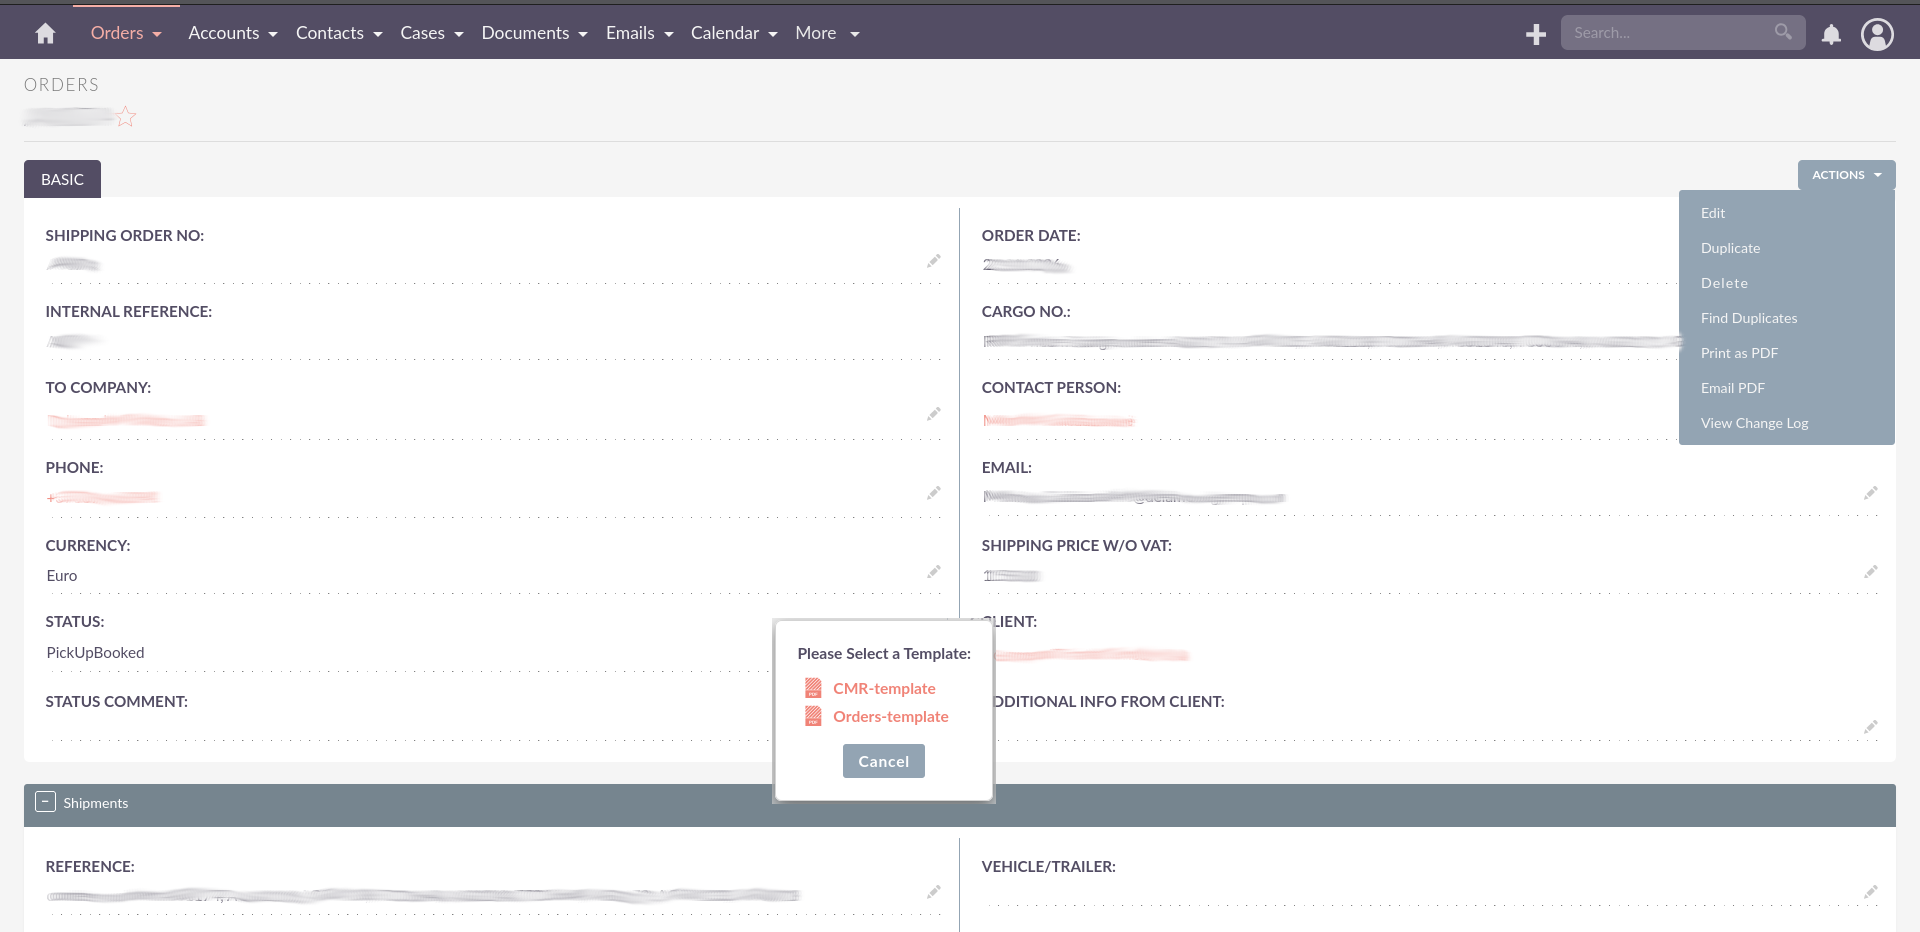Select Print as PDF from Actions menu
The height and width of the screenshot is (932, 1920).
pos(1739,353)
